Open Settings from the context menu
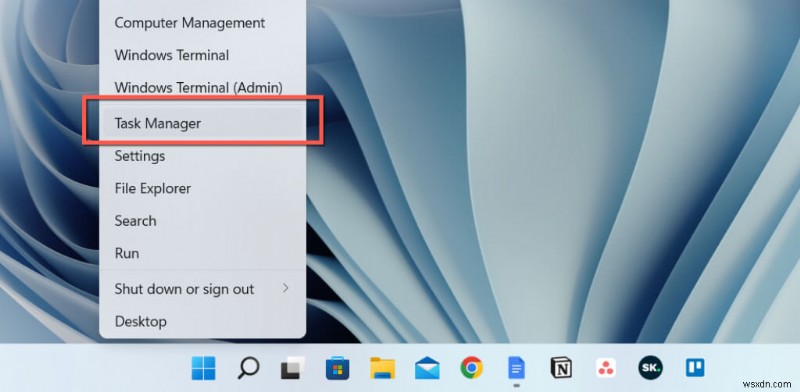Viewport: 800px width, 392px height. (203, 156)
